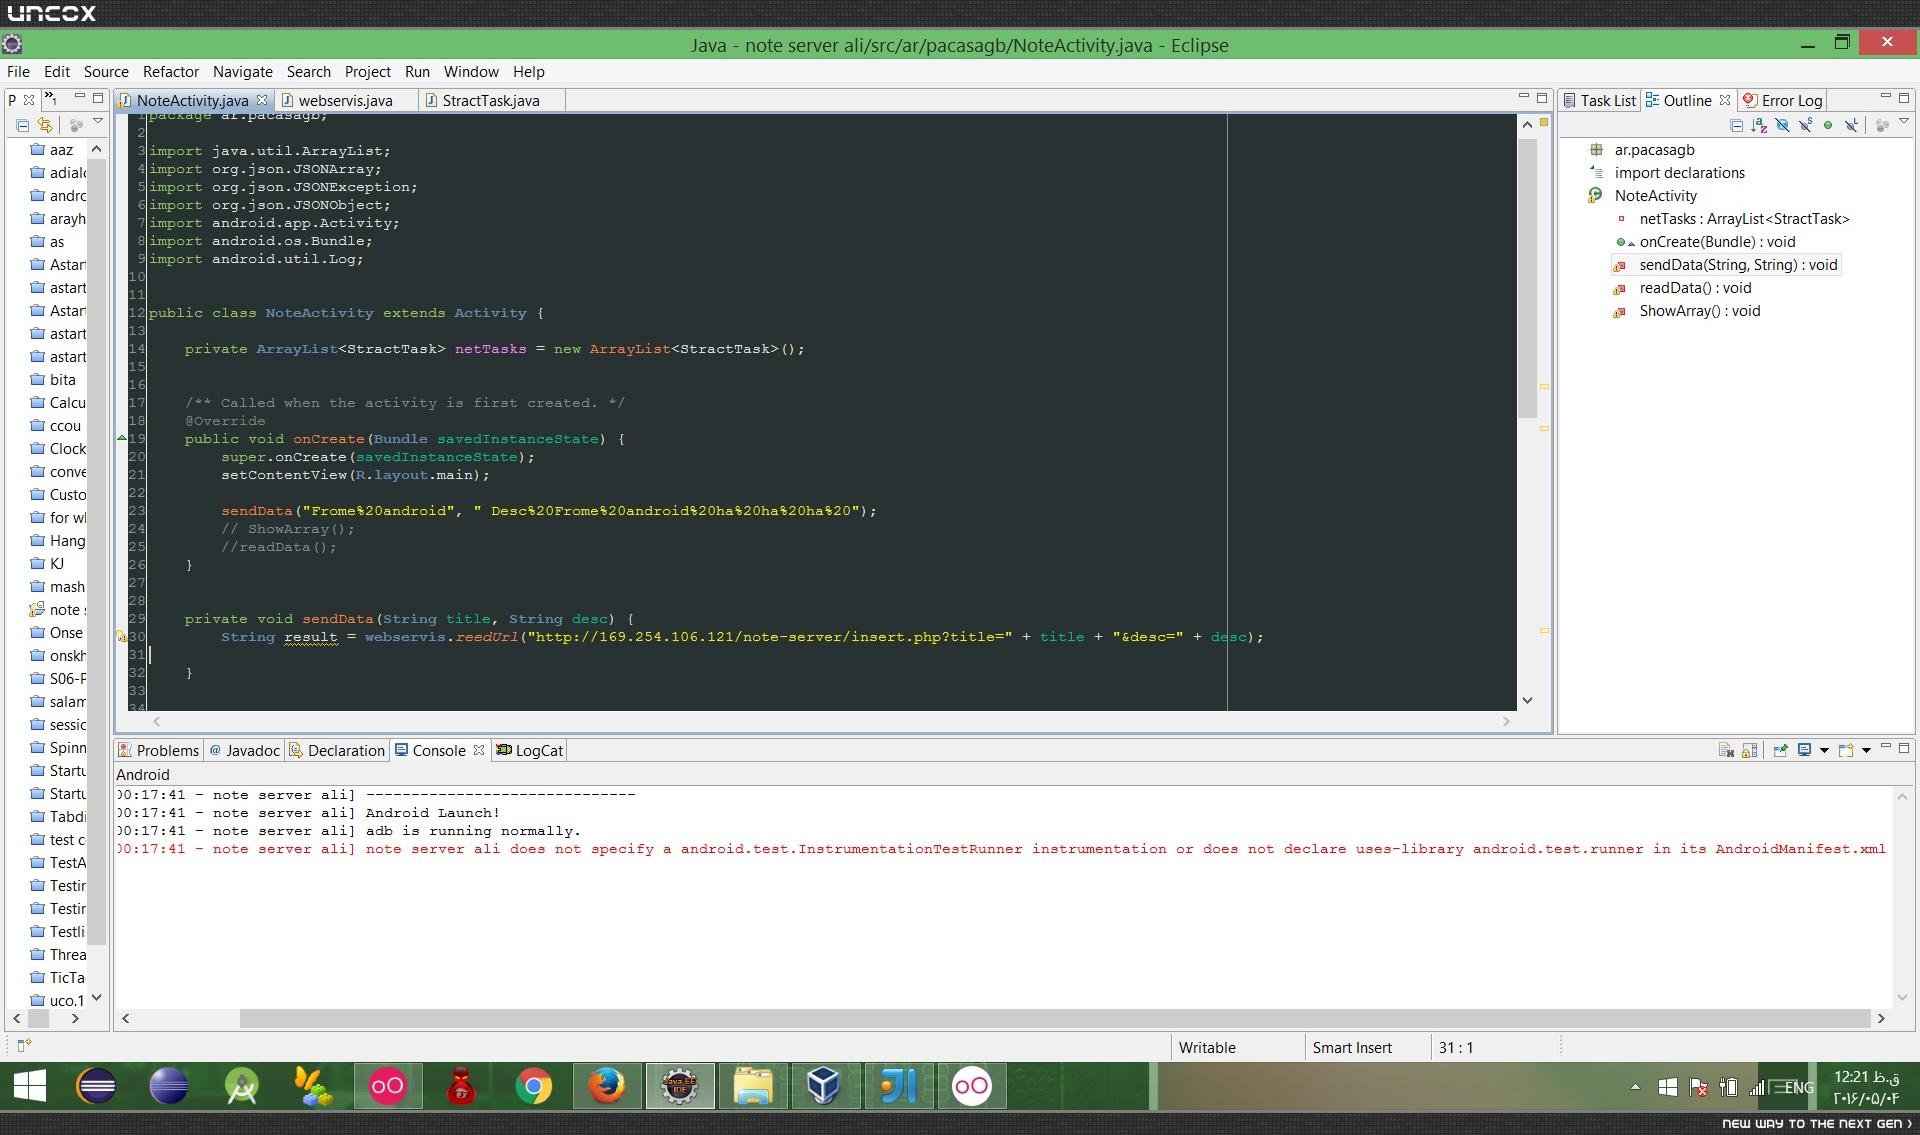Screen dimensions: 1920x1135
Task: Sort Outline members alphabetically
Action: (1759, 126)
